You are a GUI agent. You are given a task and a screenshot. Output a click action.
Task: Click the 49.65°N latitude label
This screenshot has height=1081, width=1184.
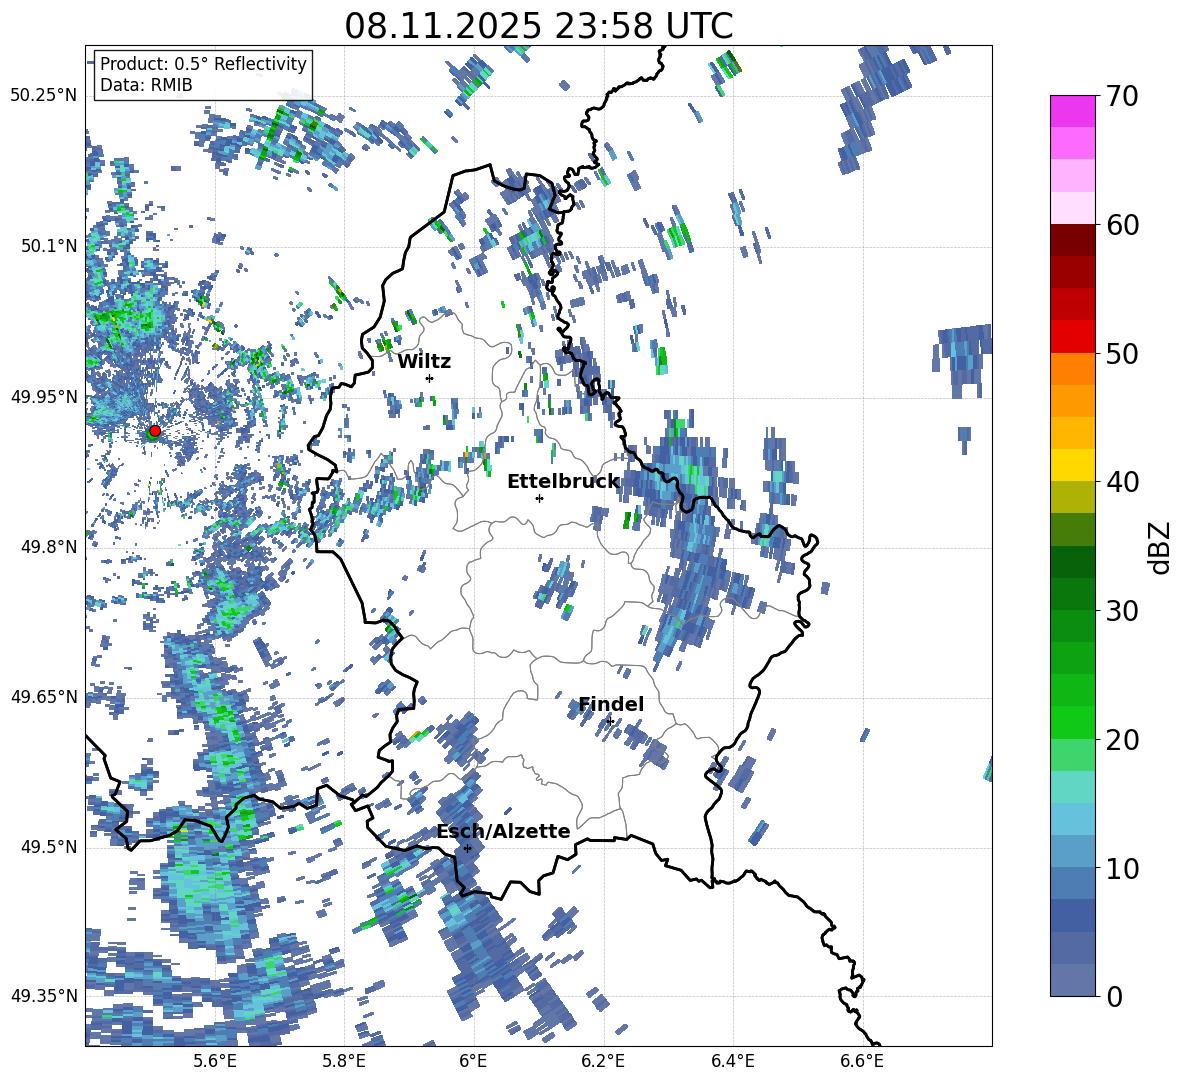(x=44, y=696)
